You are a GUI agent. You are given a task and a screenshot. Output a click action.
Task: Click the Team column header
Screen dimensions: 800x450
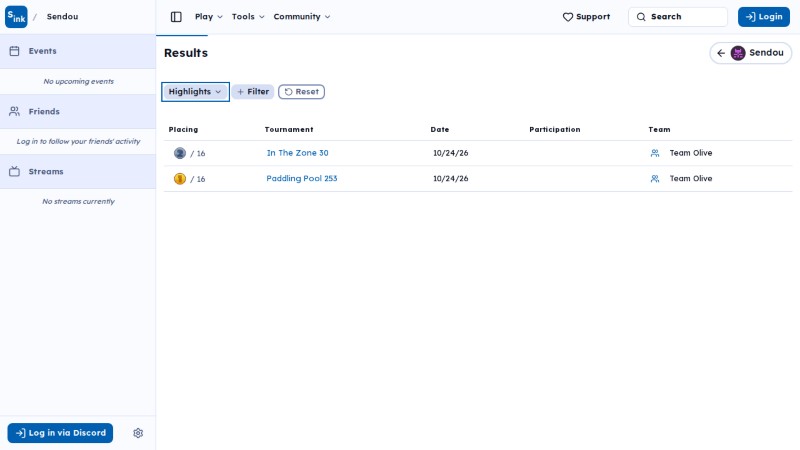[659, 130]
